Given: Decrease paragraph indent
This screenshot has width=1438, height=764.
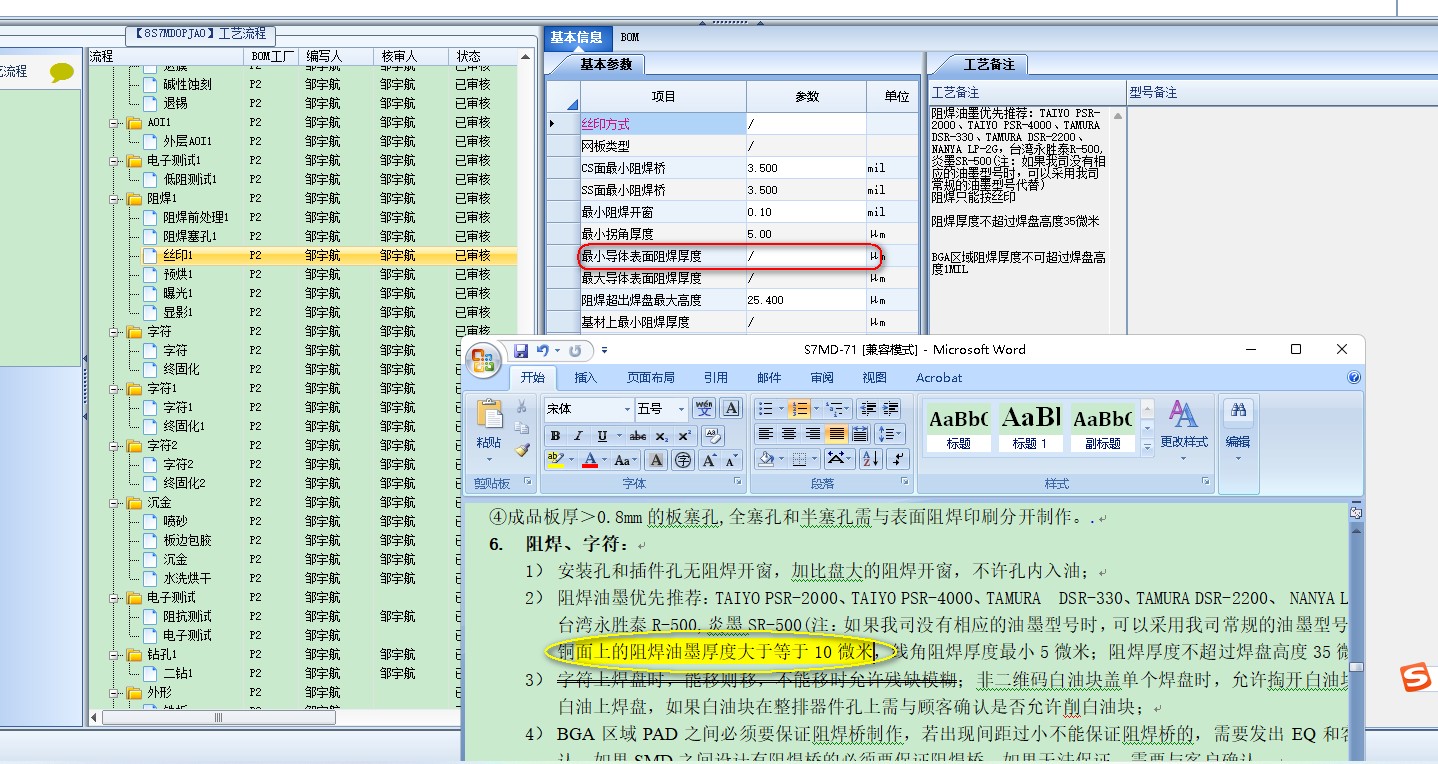Looking at the screenshot, I should [867, 408].
